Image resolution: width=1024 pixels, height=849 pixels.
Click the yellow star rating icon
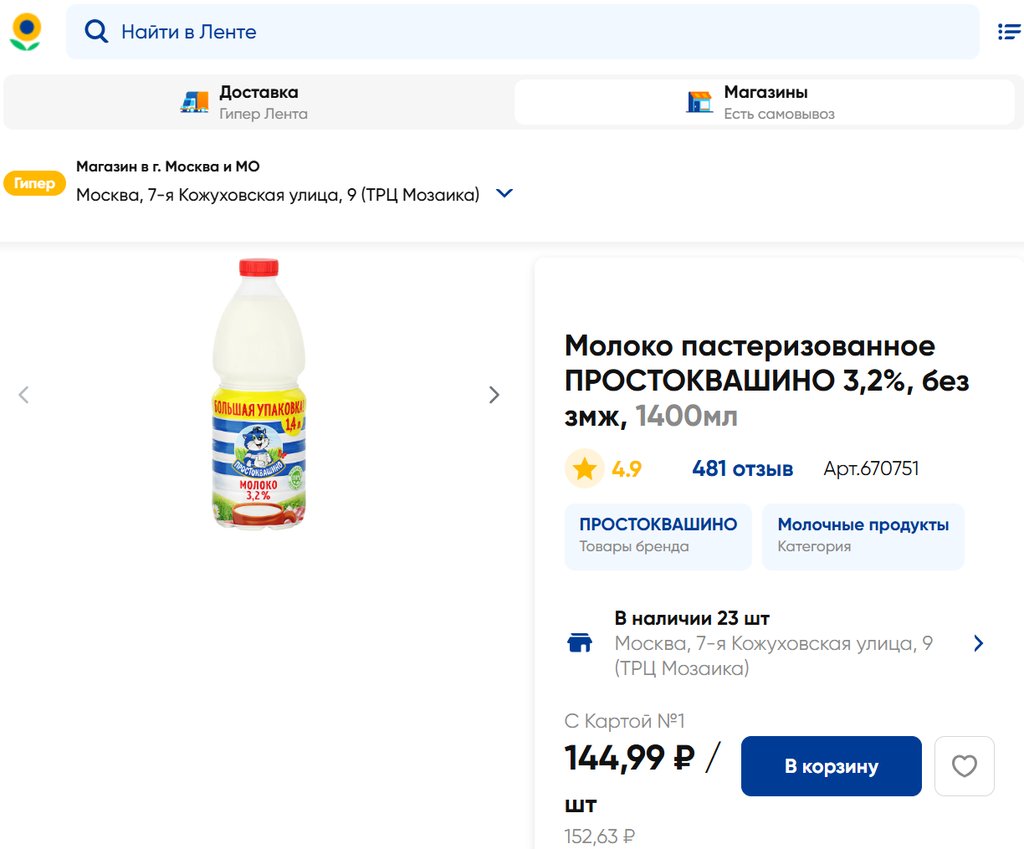pos(584,469)
